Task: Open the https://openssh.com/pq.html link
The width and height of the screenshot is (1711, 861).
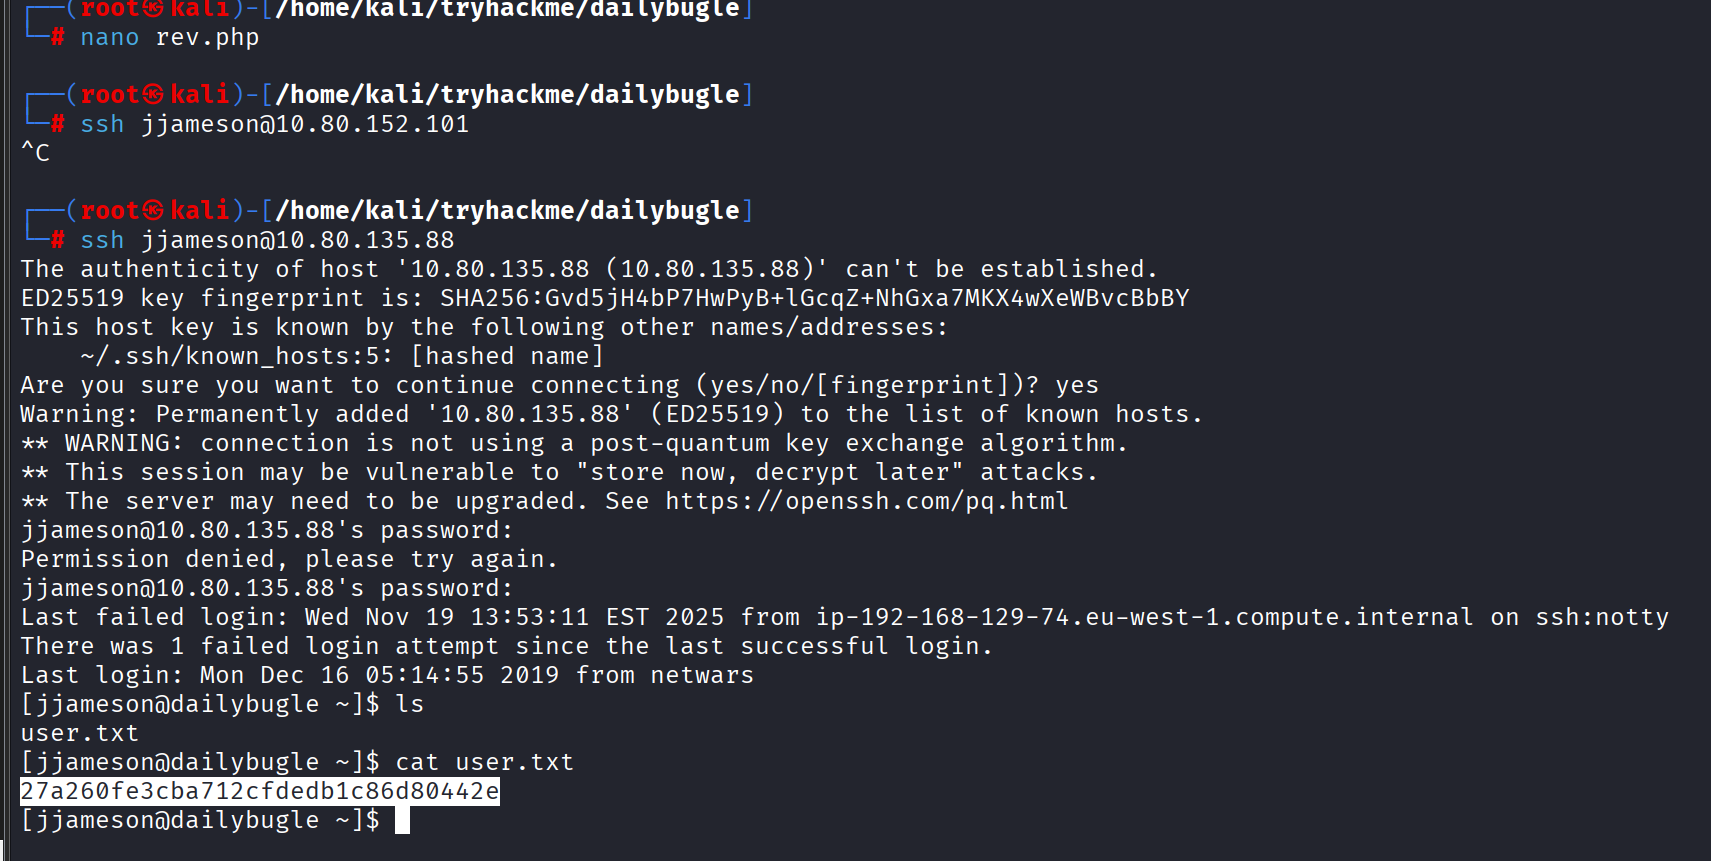Action: [x=866, y=501]
